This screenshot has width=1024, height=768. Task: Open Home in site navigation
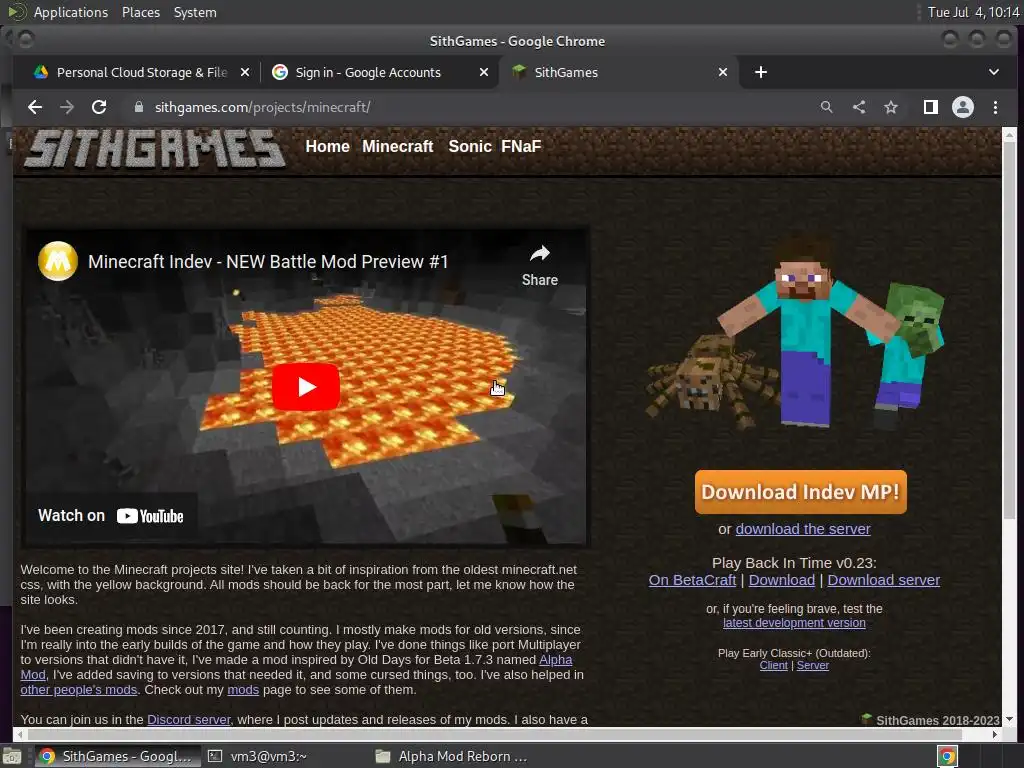[327, 146]
